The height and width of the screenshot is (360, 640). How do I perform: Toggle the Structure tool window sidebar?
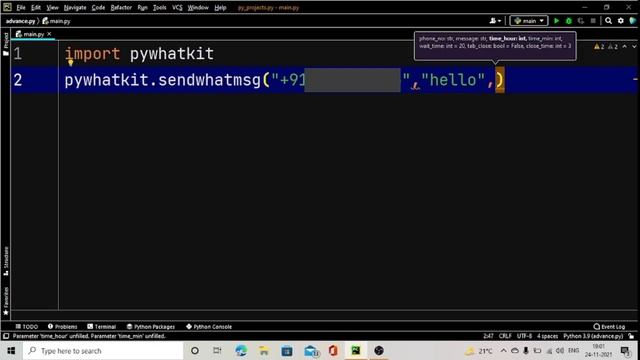point(6,261)
